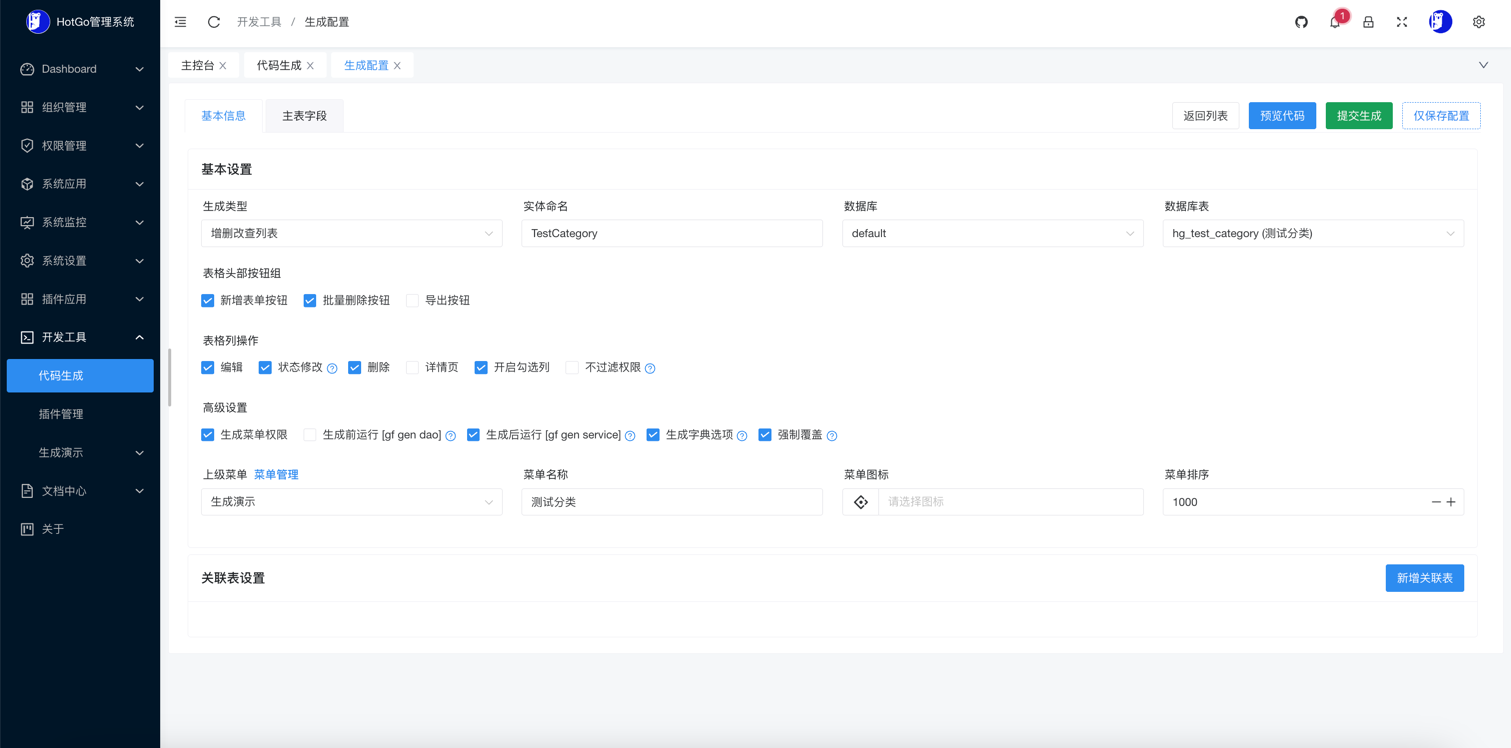Uncheck the 生成字典选项 checkbox

click(653, 435)
